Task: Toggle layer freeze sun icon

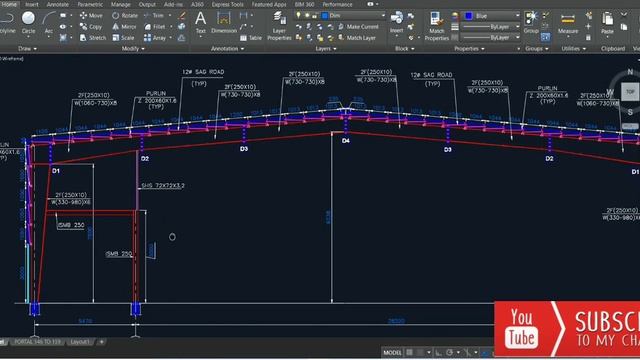Action: (307, 16)
